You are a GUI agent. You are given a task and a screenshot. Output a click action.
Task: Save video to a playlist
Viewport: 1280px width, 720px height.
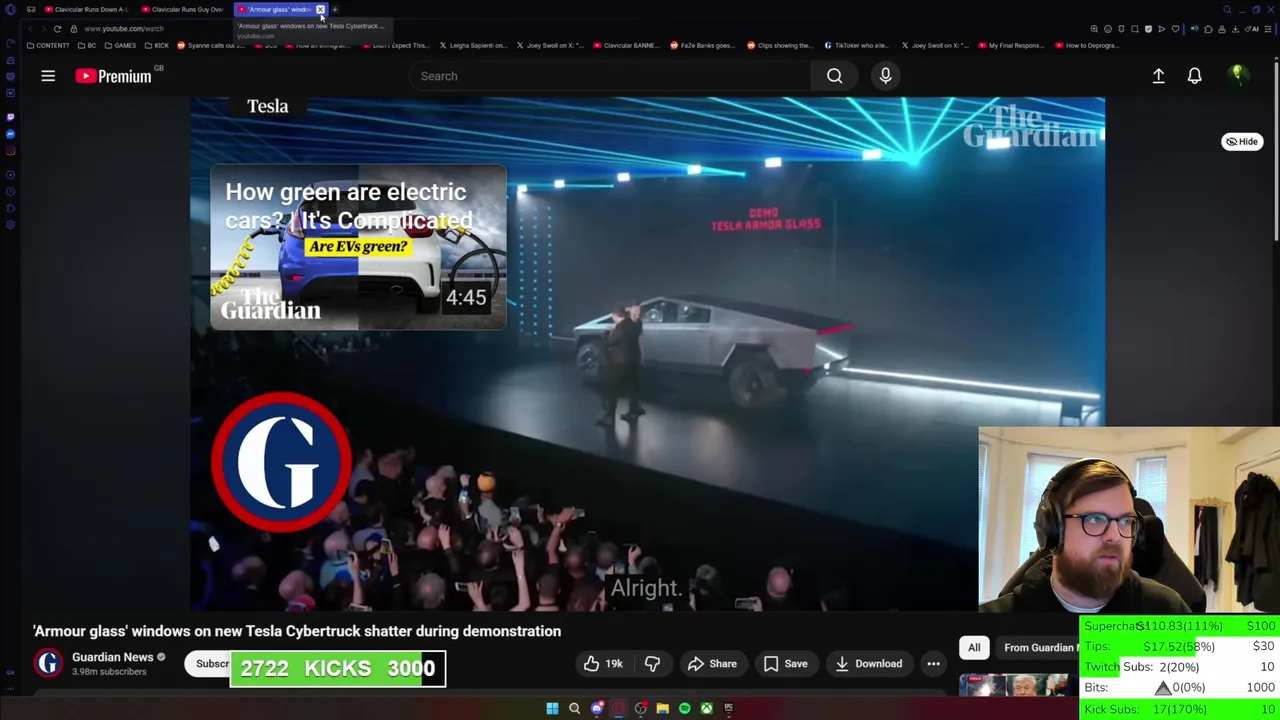[x=785, y=664]
